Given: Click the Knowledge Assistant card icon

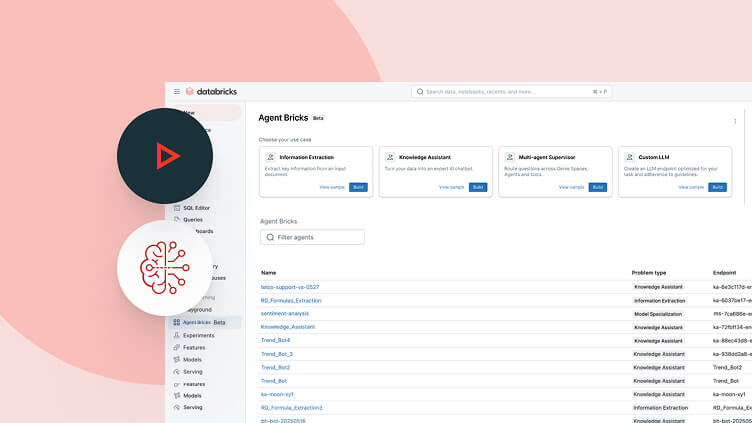Looking at the screenshot, I should click(x=390, y=157).
